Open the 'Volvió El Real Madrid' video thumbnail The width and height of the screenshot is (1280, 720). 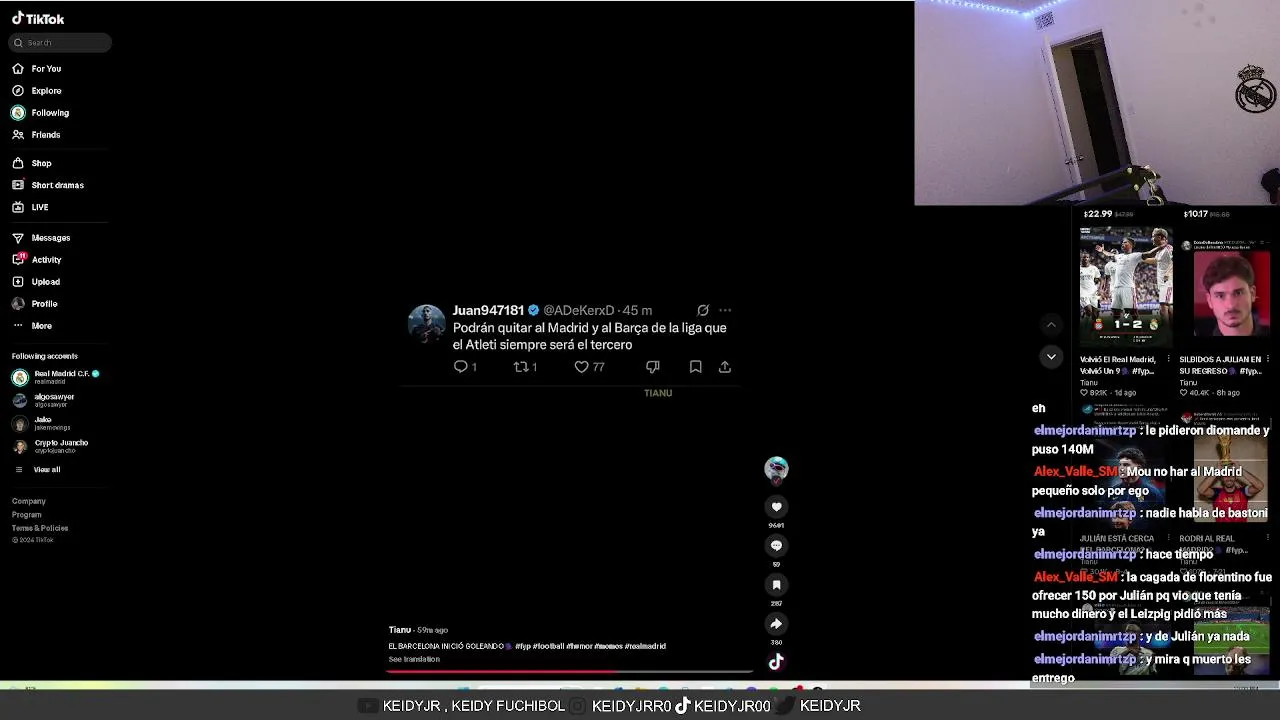[x=1126, y=287]
